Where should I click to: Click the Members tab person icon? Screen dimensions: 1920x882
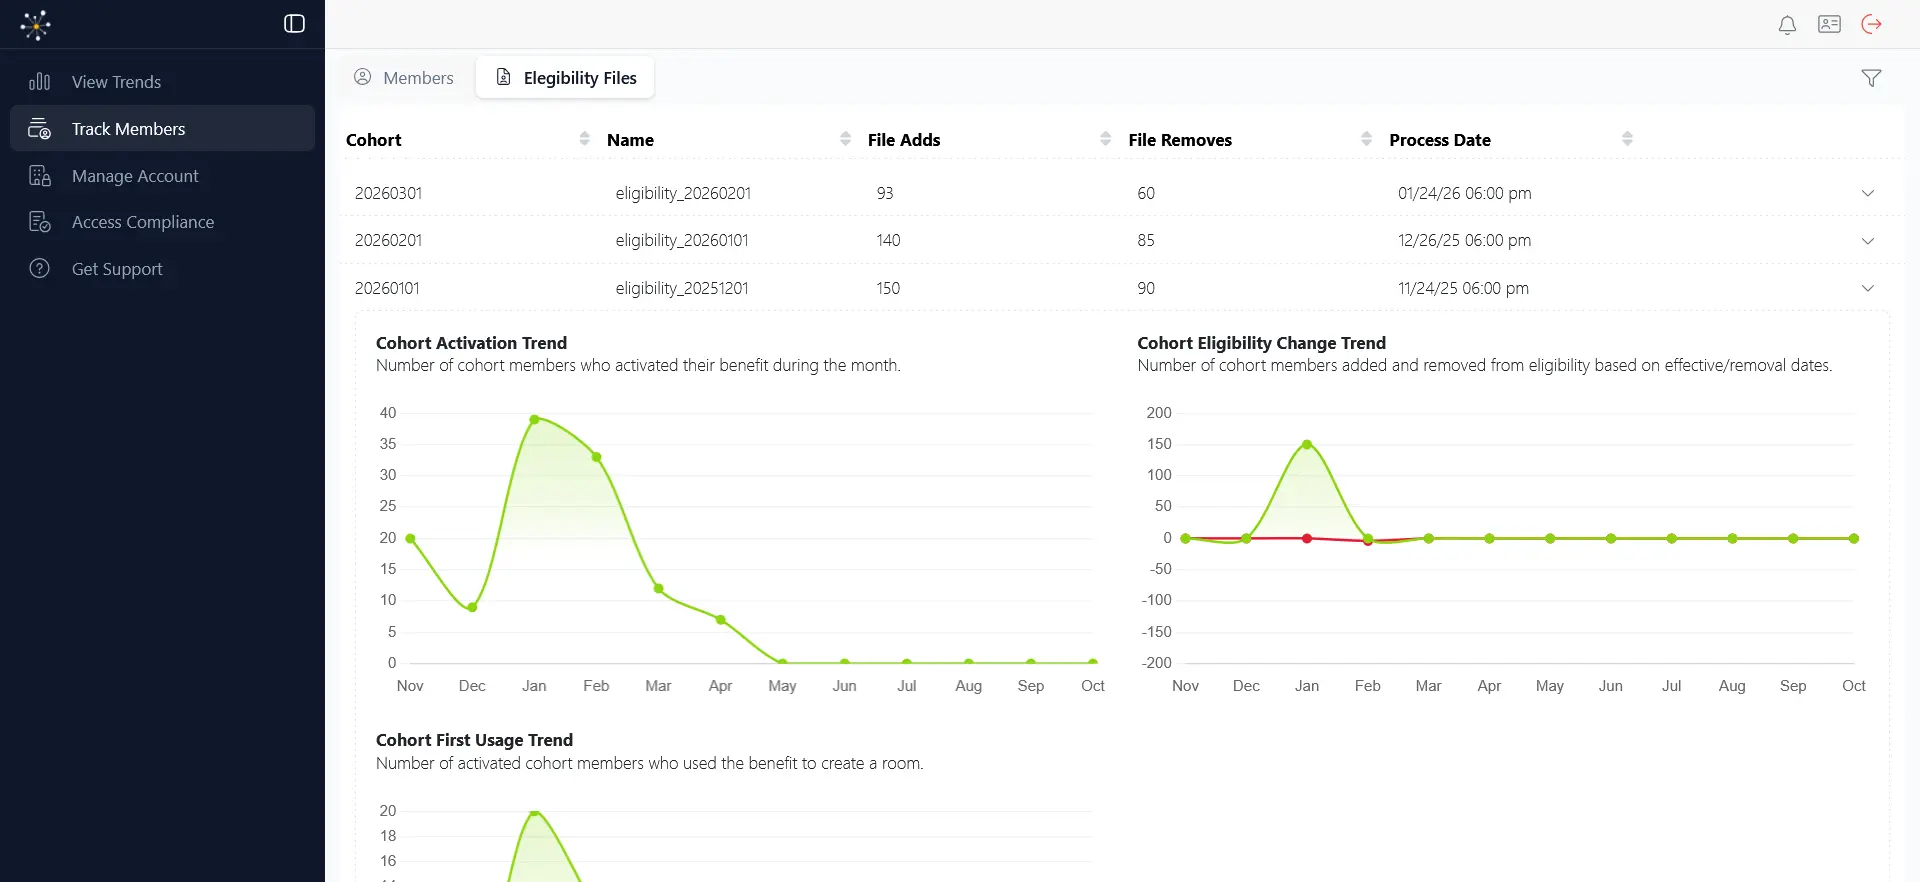coord(363,77)
